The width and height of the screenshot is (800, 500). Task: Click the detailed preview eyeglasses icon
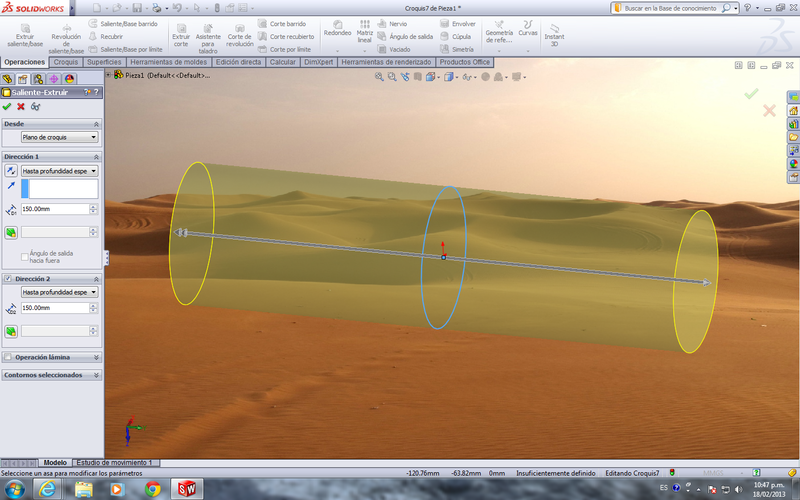coord(35,107)
